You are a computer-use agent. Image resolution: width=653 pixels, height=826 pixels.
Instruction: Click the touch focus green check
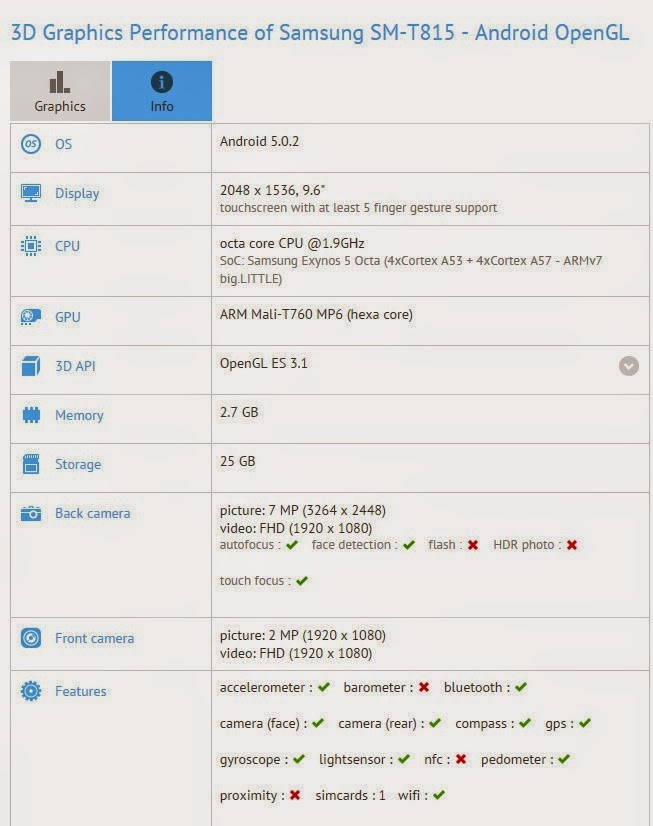[302, 581]
